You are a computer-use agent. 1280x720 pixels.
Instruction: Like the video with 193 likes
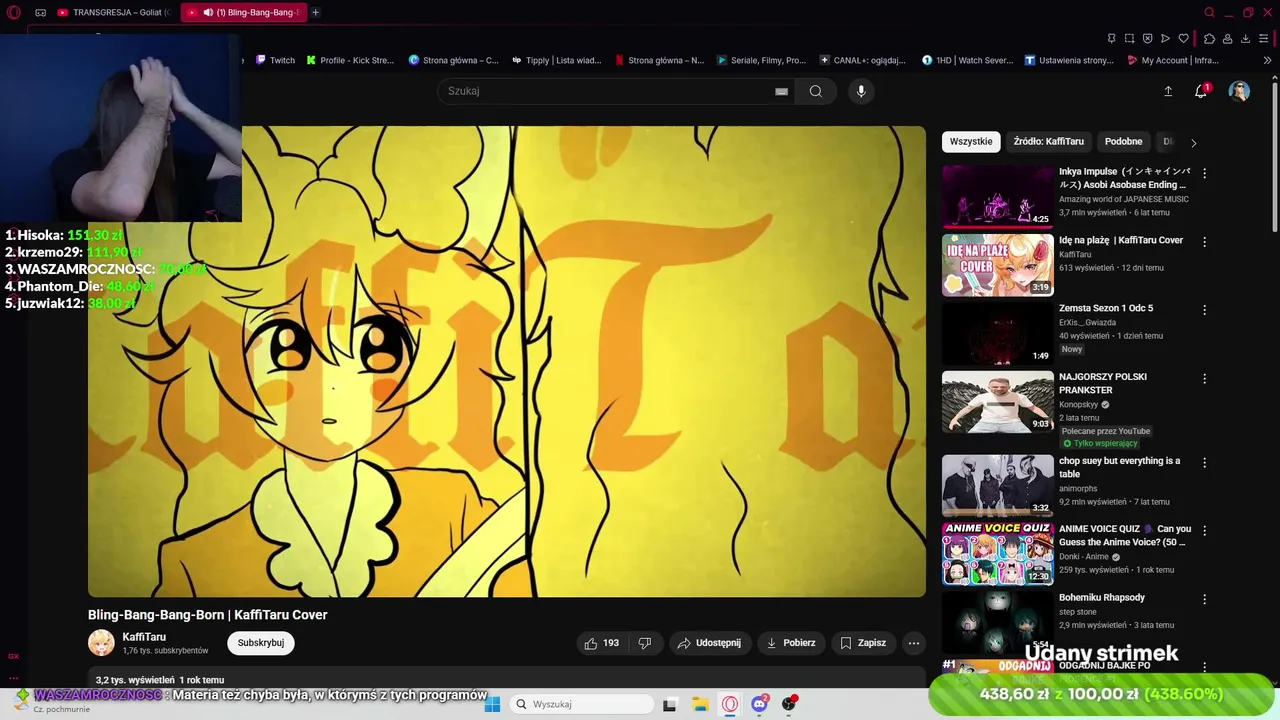tap(602, 643)
